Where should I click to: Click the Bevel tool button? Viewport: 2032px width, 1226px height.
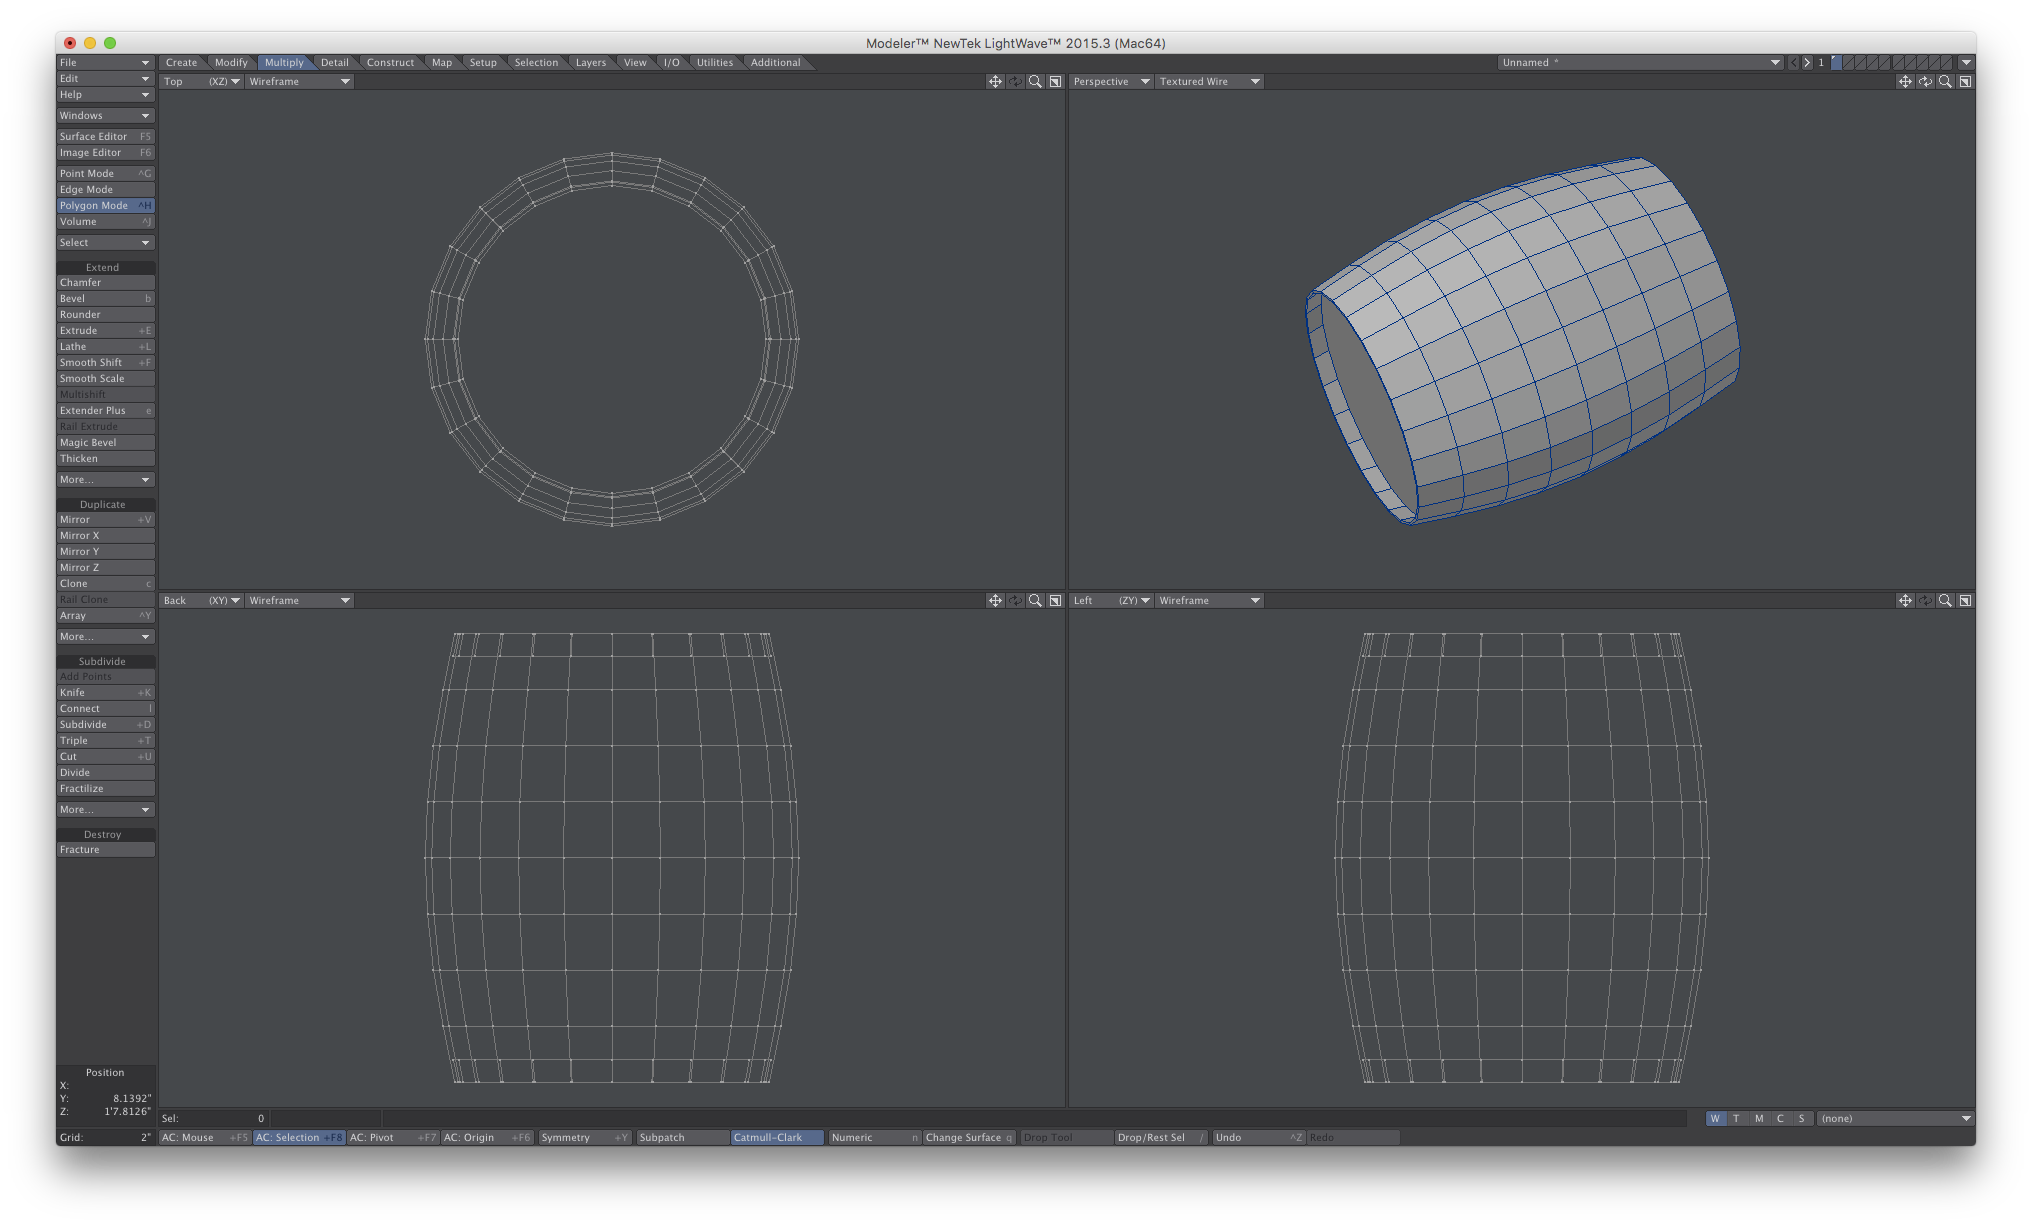tap(105, 299)
